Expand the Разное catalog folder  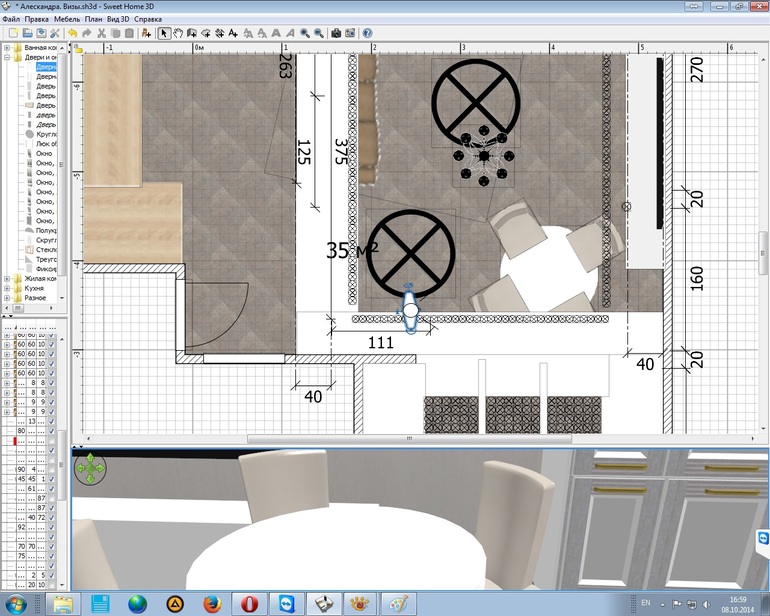(7, 298)
